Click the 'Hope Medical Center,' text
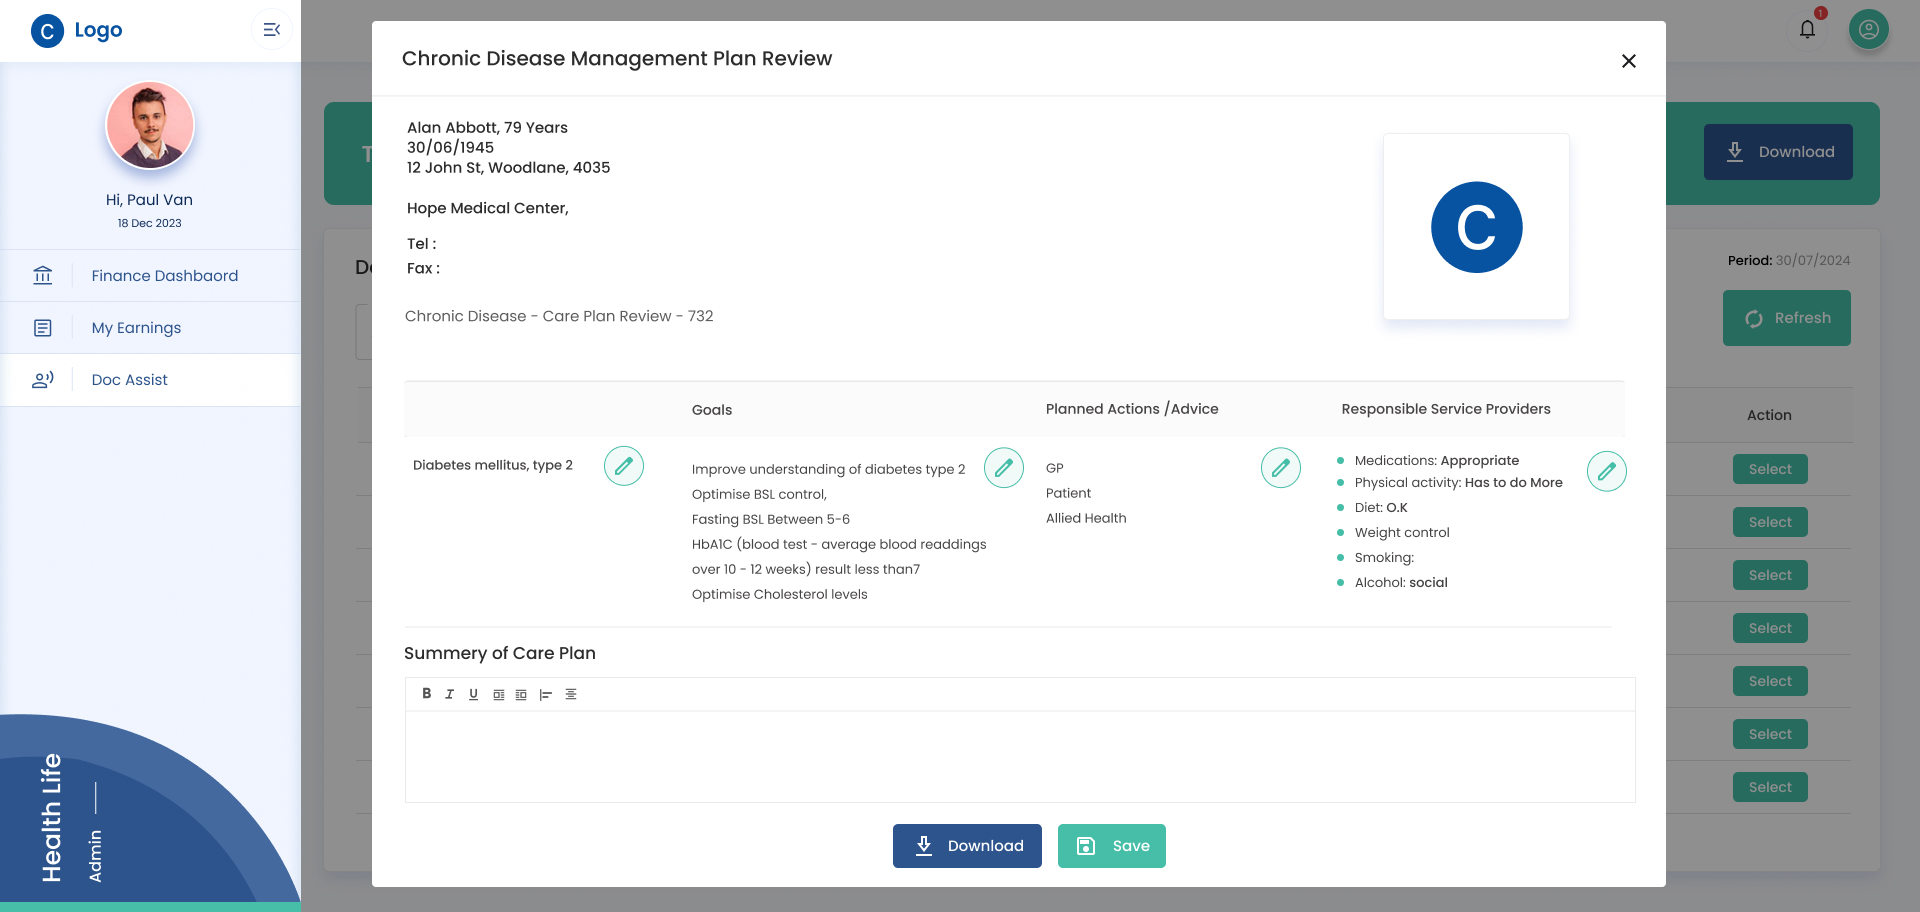The height and width of the screenshot is (912, 1920). [488, 208]
